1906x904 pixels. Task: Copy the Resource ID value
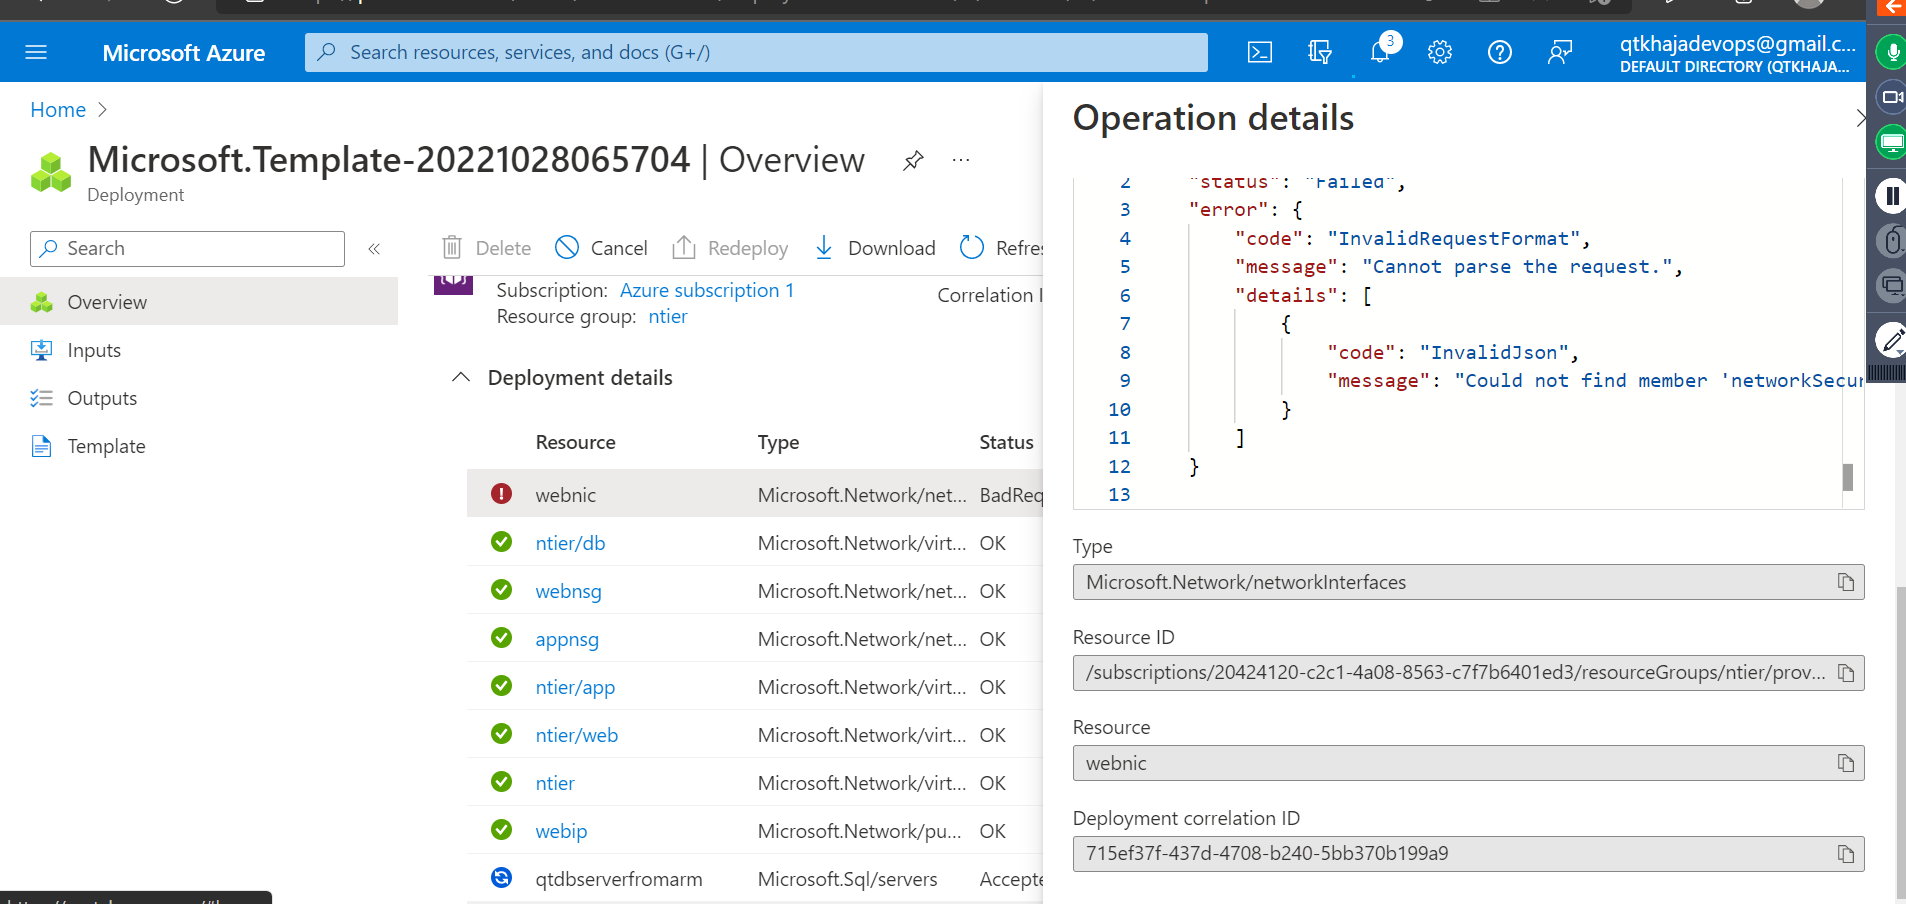tap(1846, 673)
